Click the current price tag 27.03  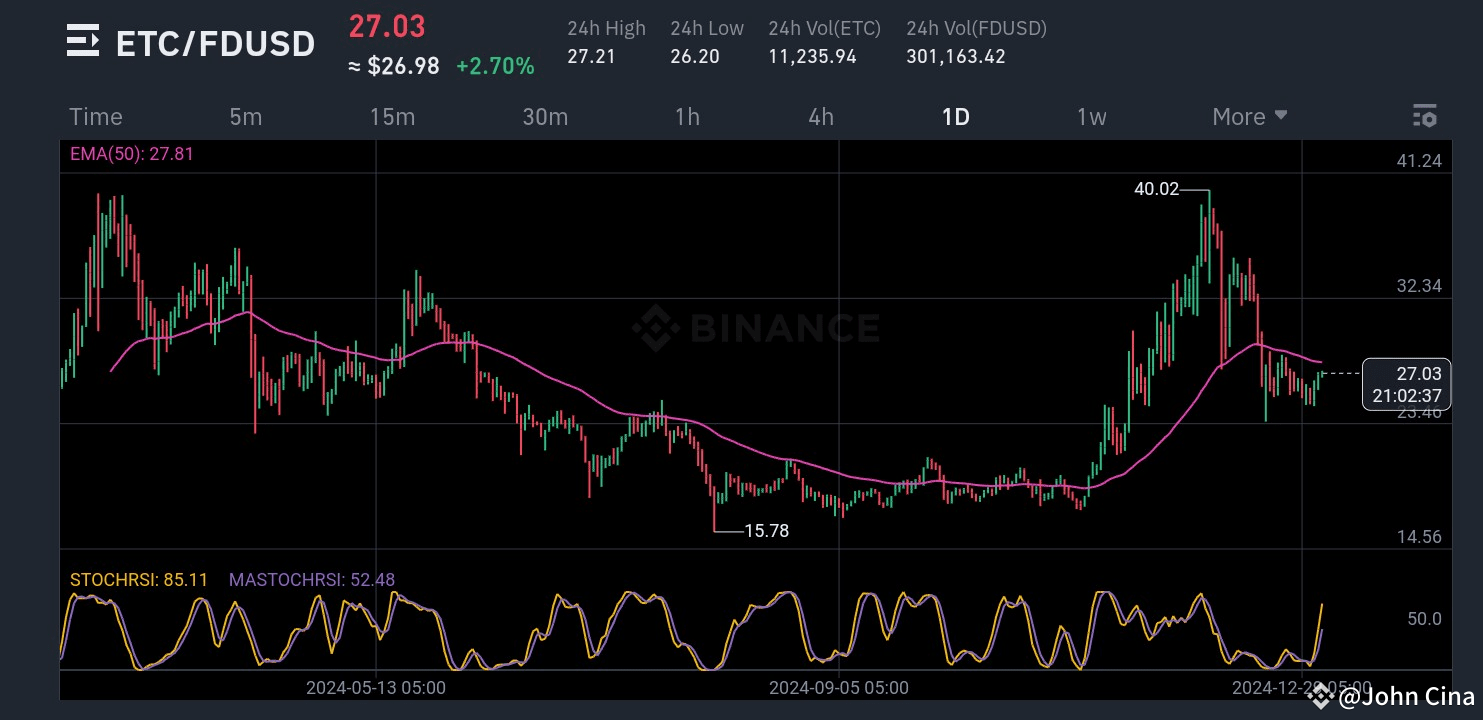[1406, 385]
